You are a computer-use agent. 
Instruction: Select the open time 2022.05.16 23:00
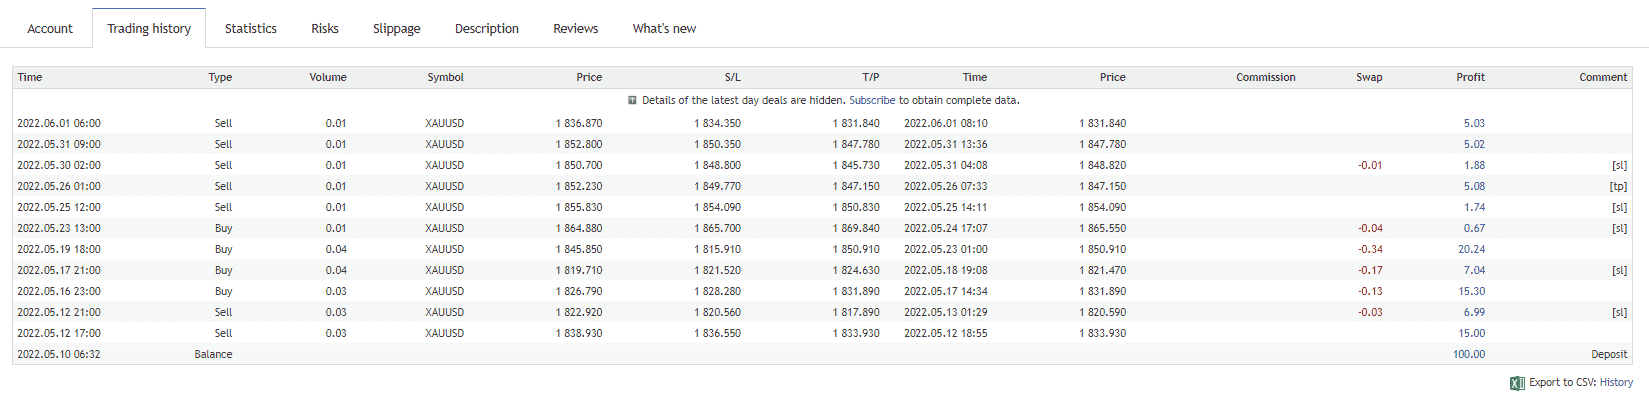coord(59,291)
